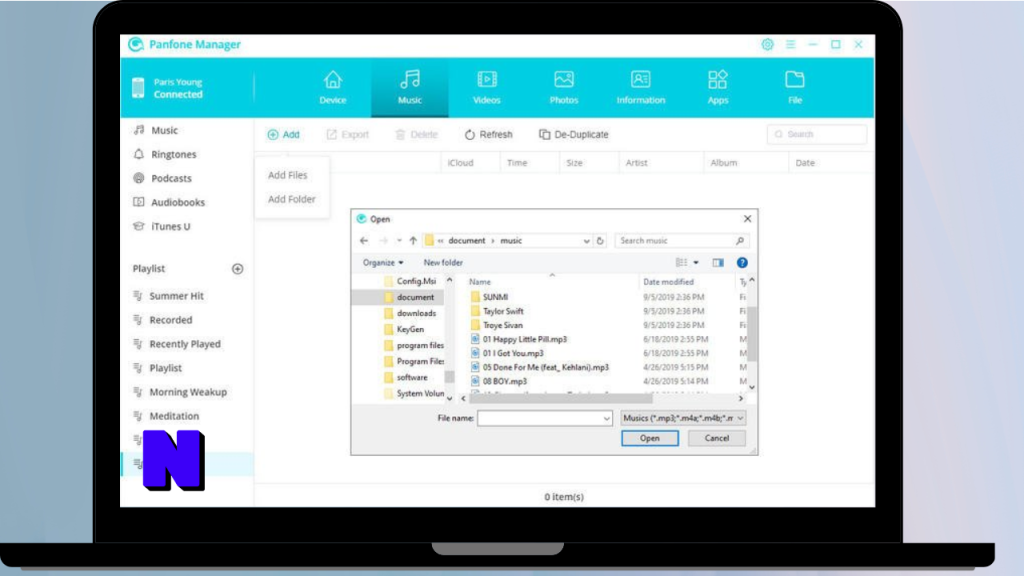Switch to the Apps tab
The height and width of the screenshot is (576, 1024).
(718, 88)
